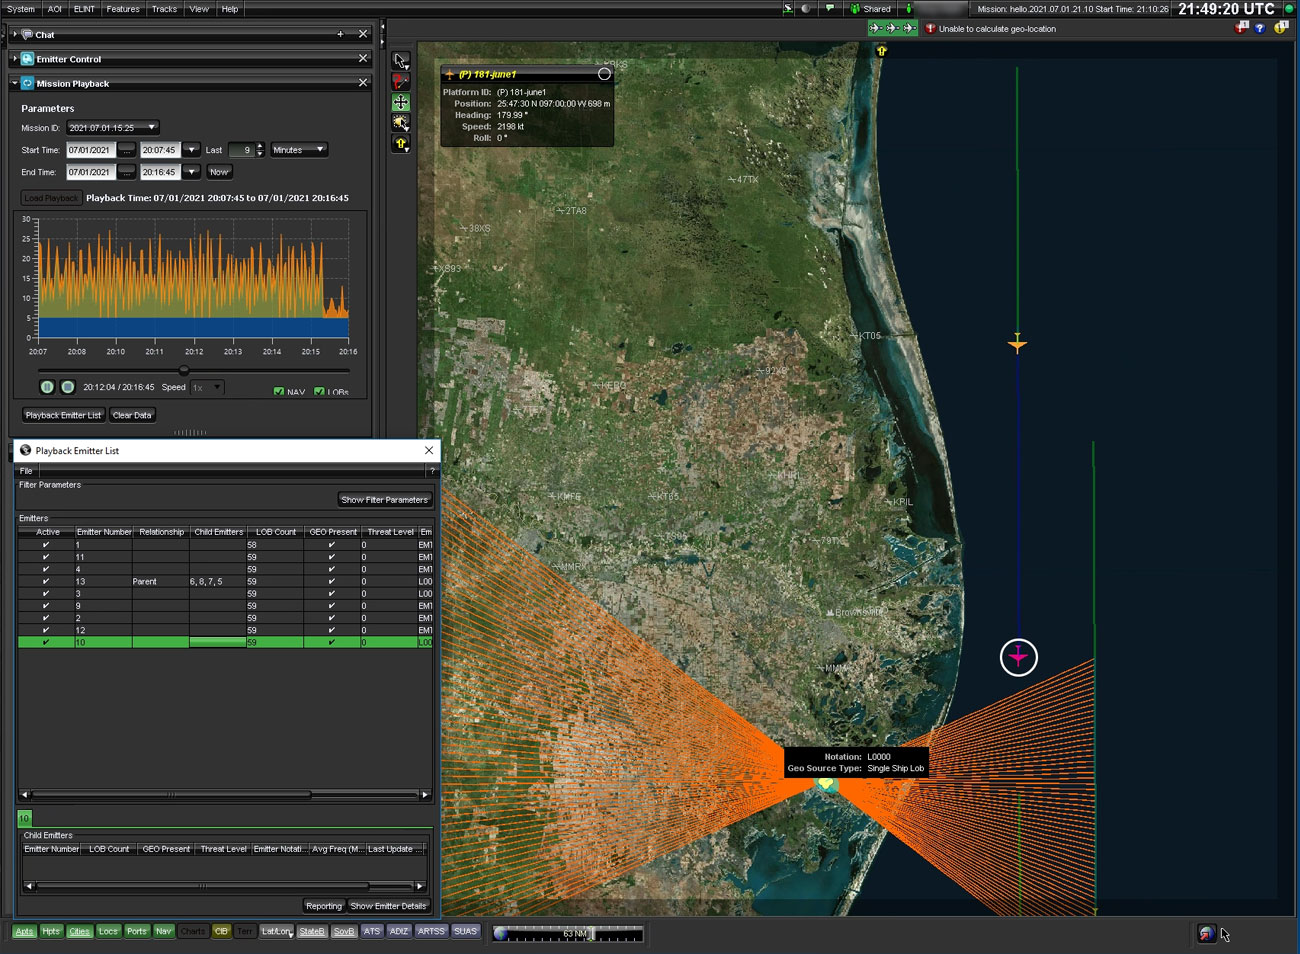
Task: Click the yellow warning notifications icon
Action: point(1281,28)
